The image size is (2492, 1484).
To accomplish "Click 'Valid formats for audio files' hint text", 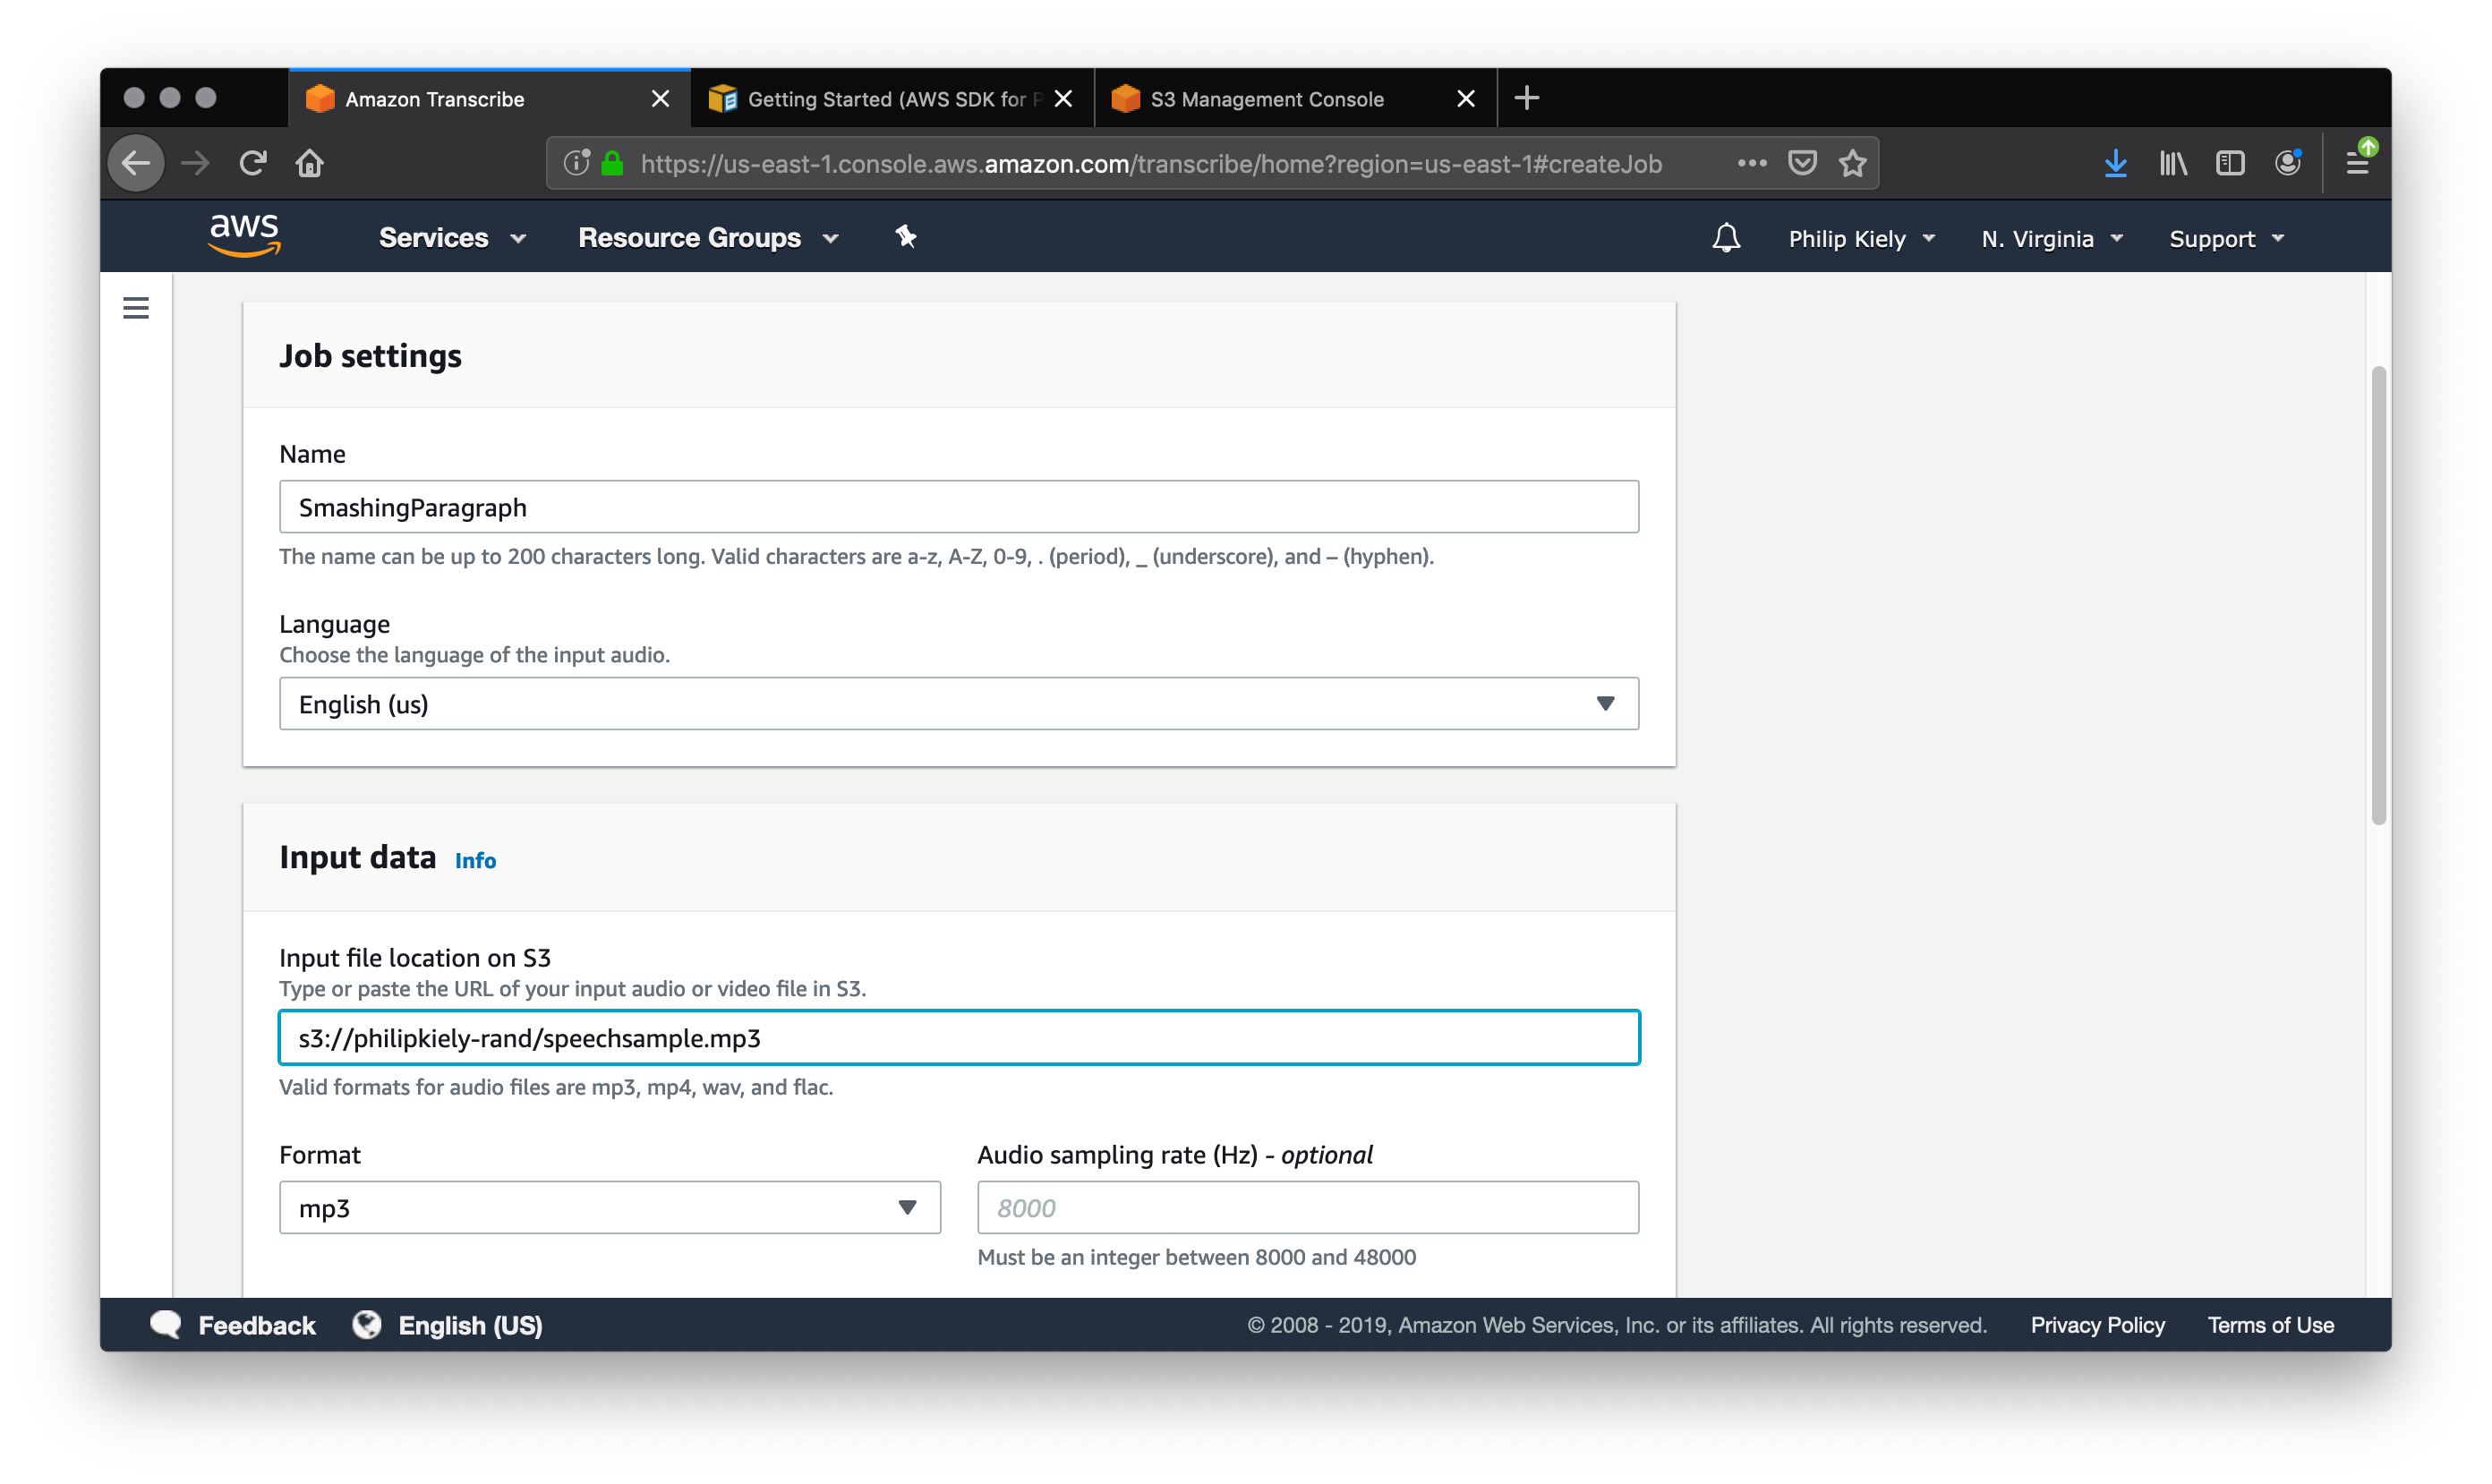I will [x=555, y=1087].
